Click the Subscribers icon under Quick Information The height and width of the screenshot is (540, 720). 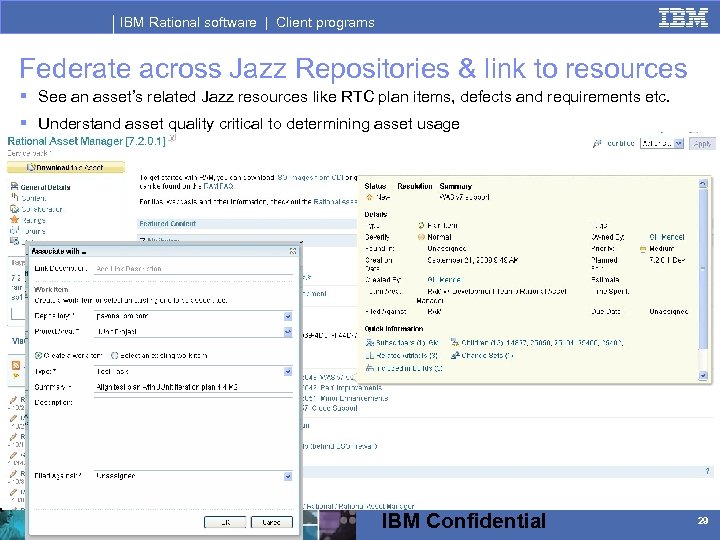pos(370,343)
